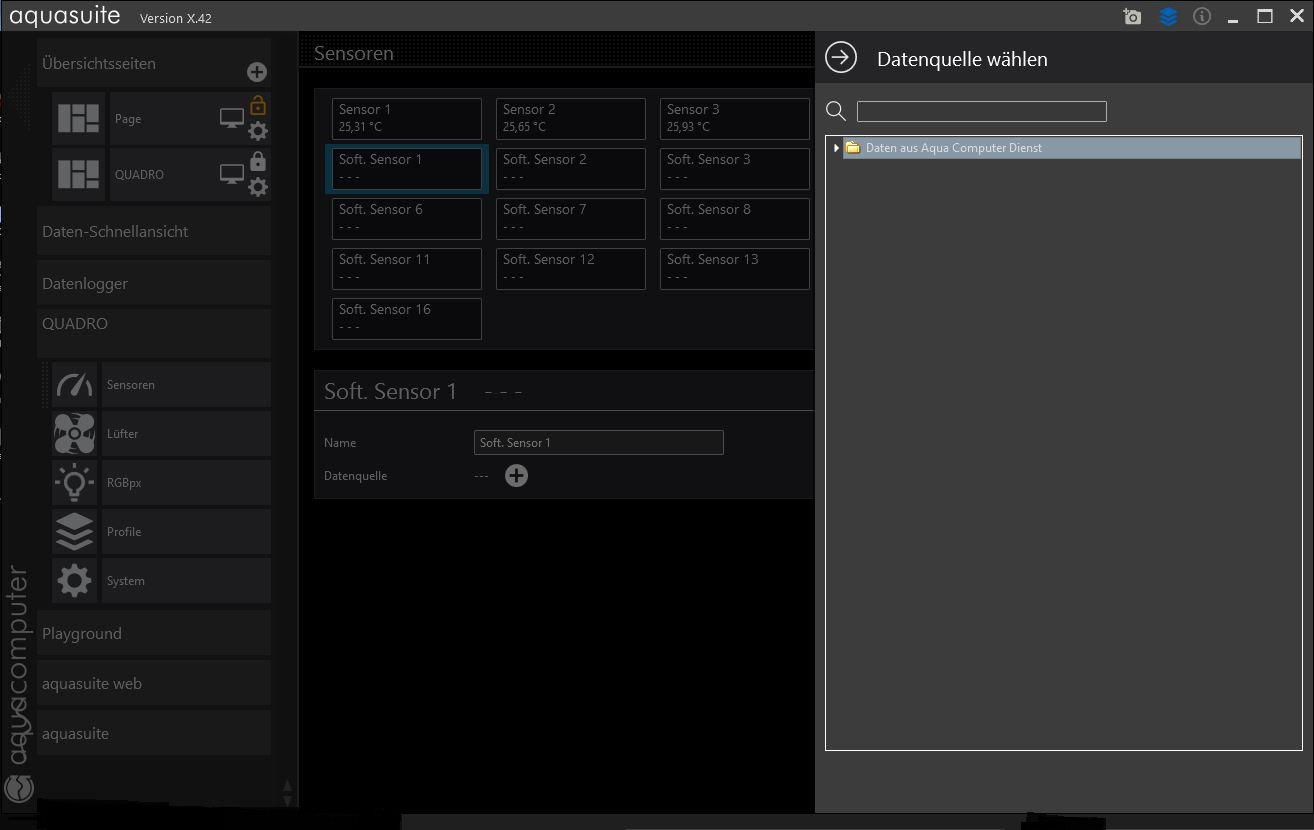
Task: Open the RGBpx light bulb icon
Action: pyautogui.click(x=75, y=483)
